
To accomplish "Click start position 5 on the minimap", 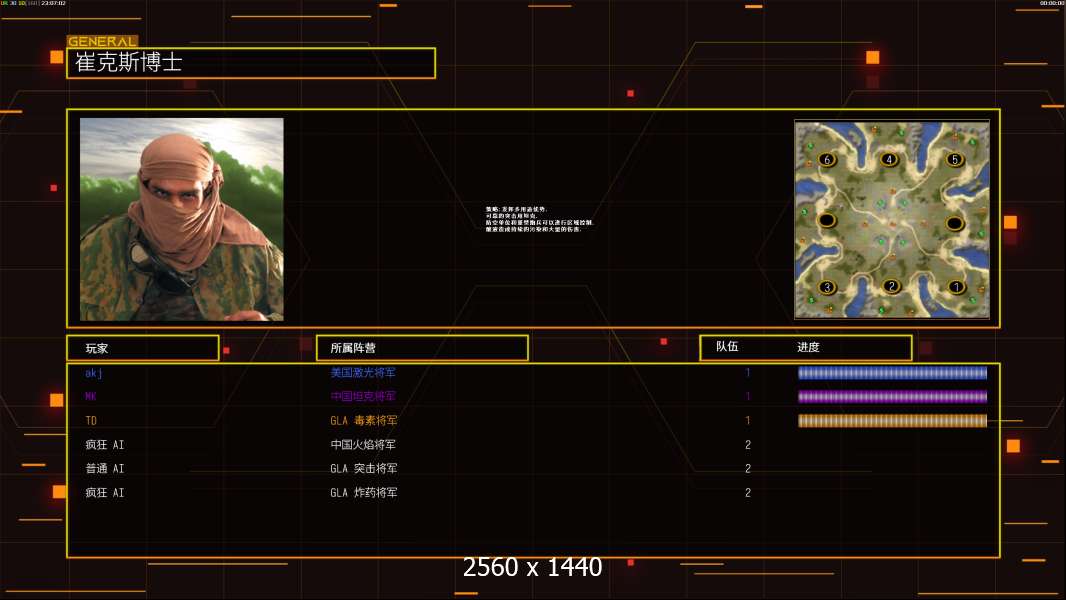I will point(955,159).
